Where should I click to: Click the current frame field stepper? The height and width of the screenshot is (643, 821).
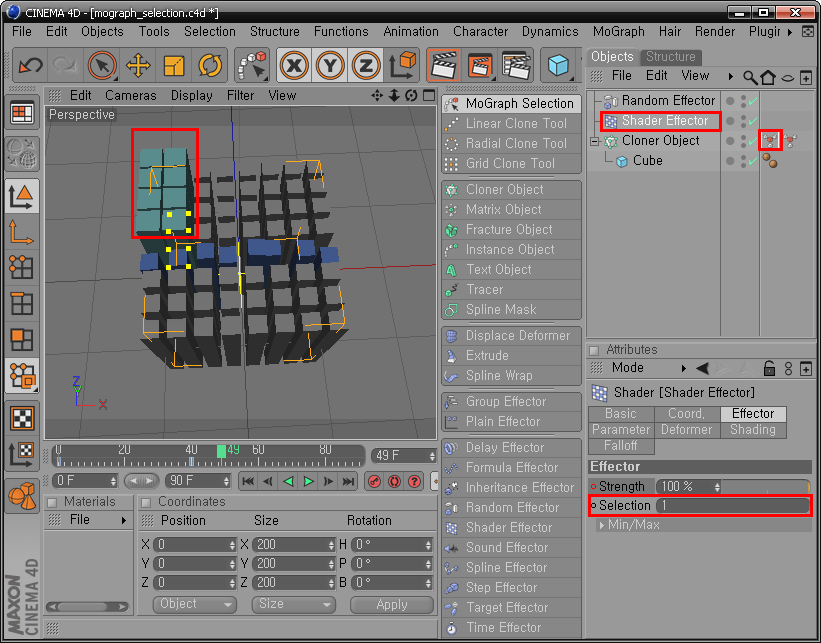432,456
